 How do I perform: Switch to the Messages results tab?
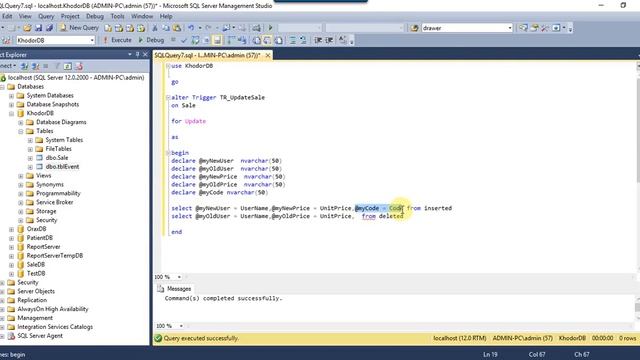pos(175,289)
